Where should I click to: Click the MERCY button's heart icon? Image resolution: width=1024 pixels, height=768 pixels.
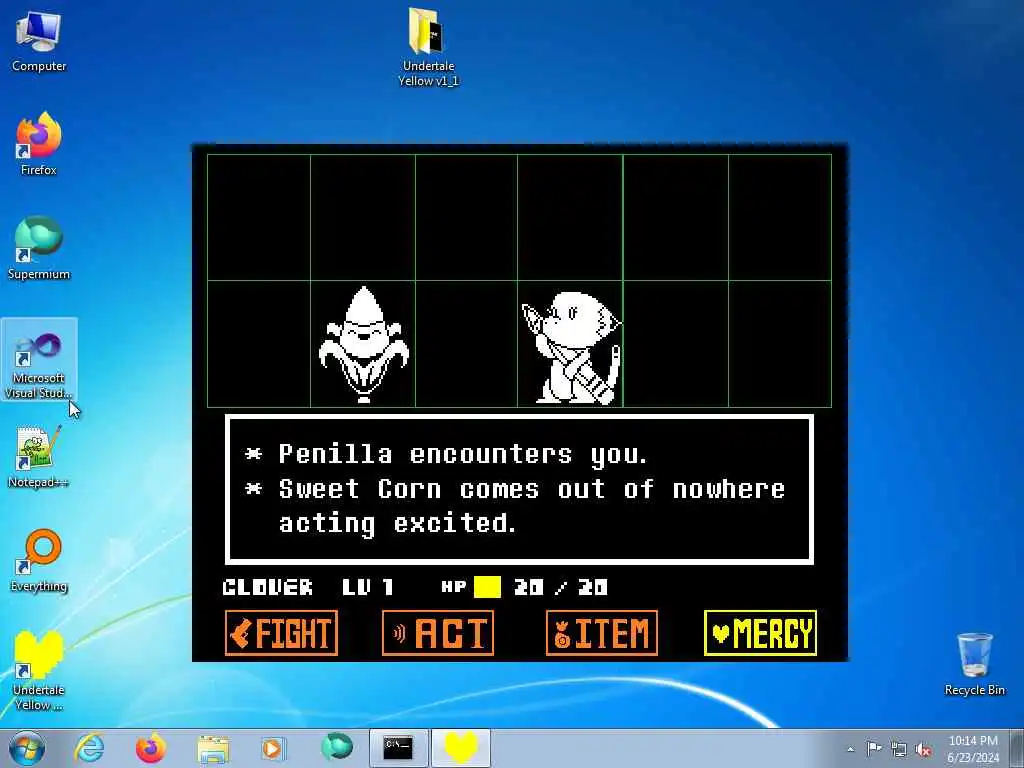(x=720, y=633)
